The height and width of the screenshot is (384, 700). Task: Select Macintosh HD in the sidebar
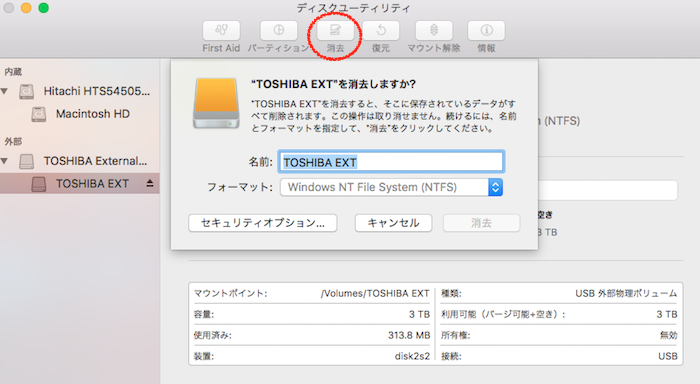point(80,114)
